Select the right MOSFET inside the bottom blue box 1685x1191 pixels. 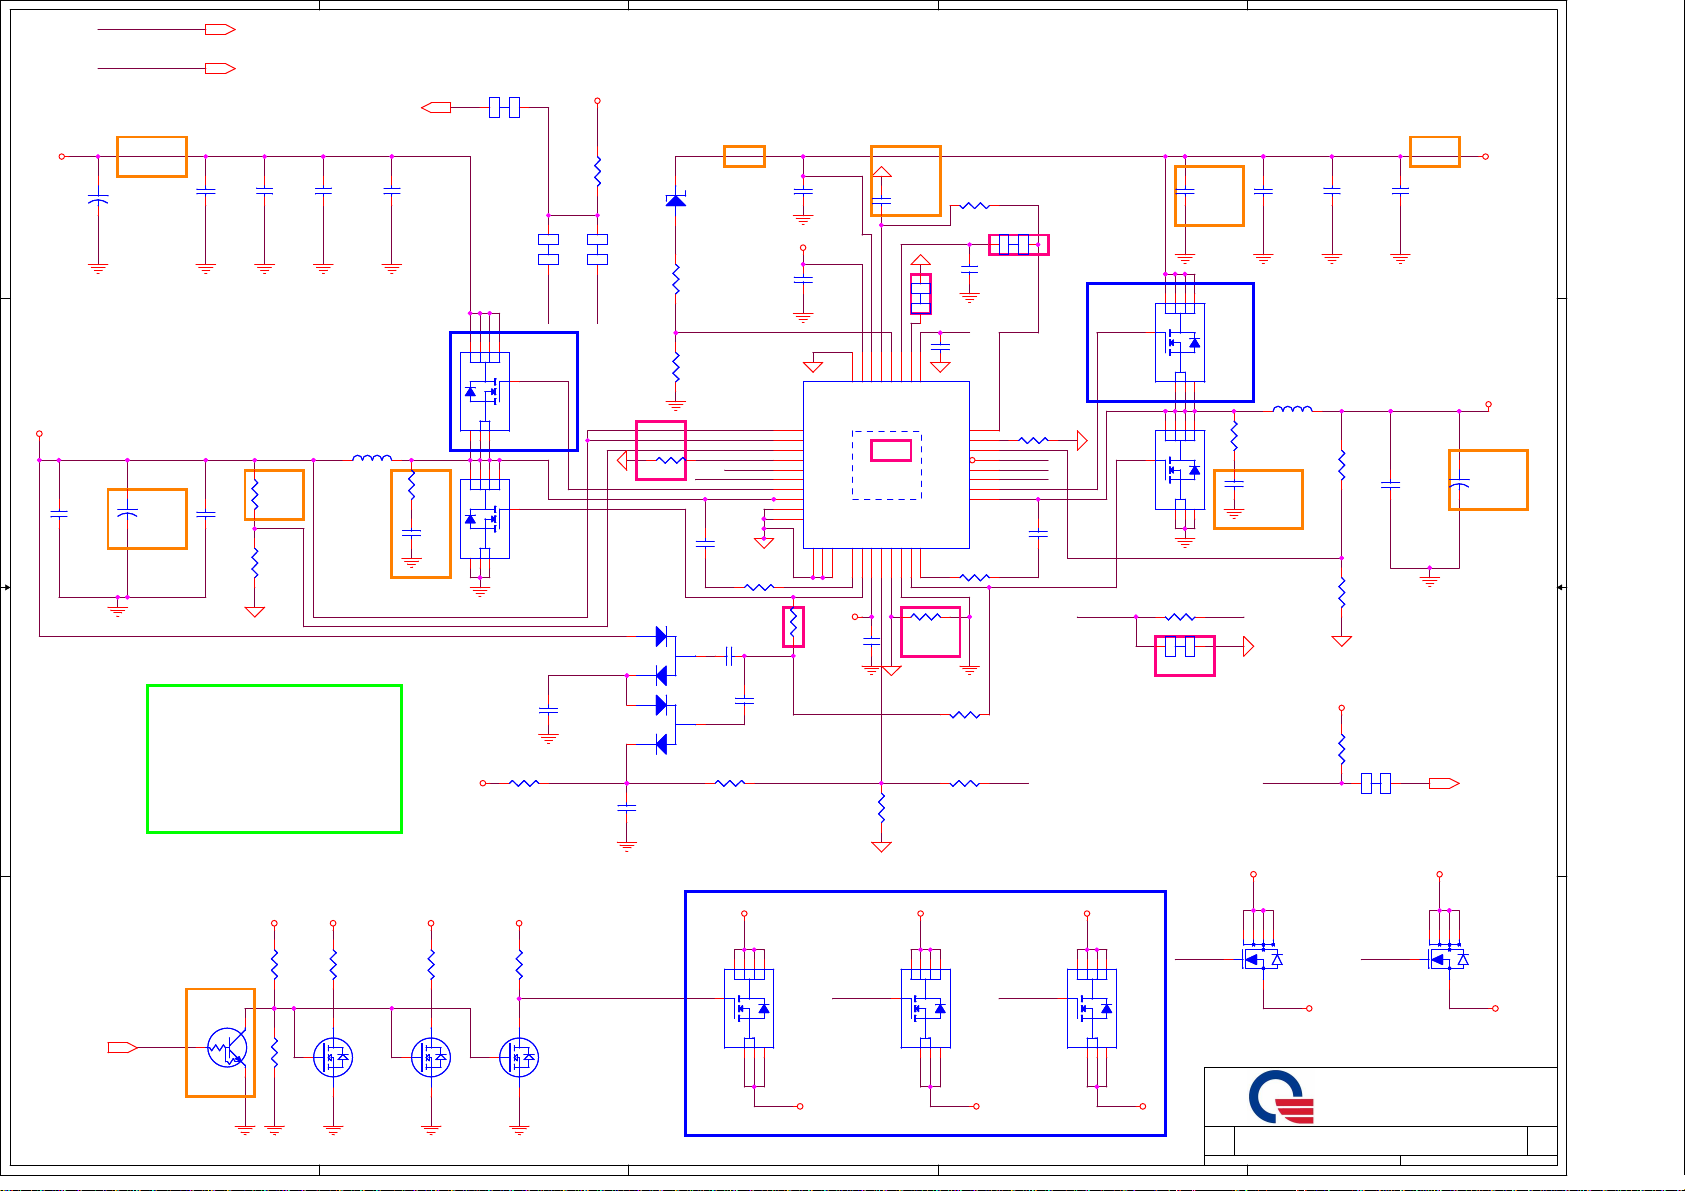1092,1008
